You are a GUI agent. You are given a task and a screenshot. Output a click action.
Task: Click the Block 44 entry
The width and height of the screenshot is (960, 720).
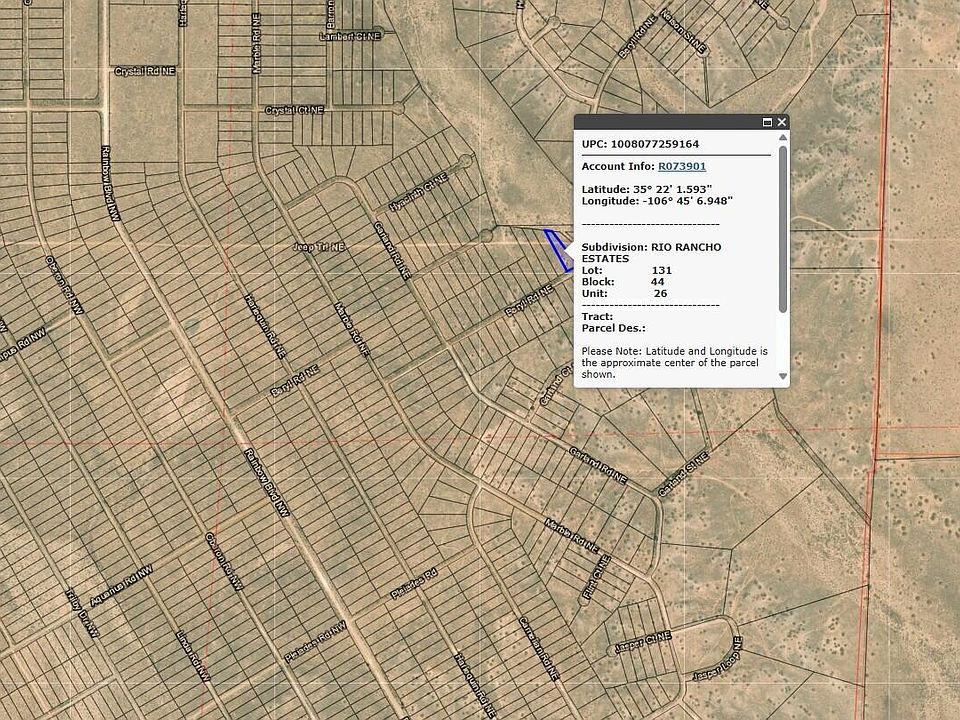(x=623, y=282)
